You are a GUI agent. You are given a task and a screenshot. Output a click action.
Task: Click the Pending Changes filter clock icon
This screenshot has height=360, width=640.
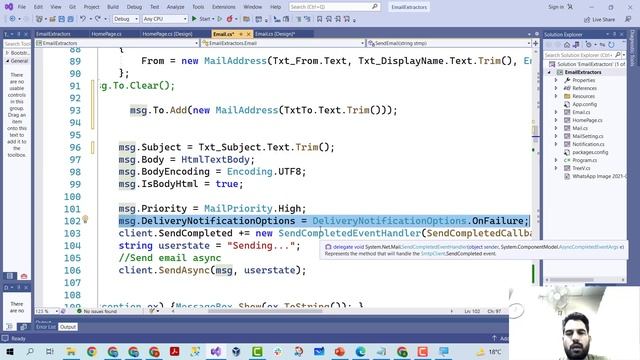588,45
